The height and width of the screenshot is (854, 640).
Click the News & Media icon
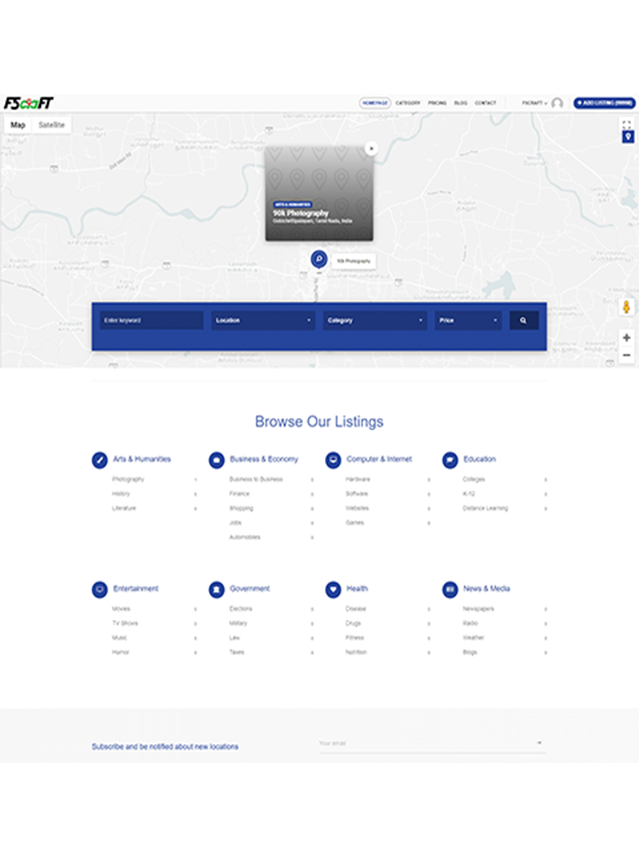point(450,590)
